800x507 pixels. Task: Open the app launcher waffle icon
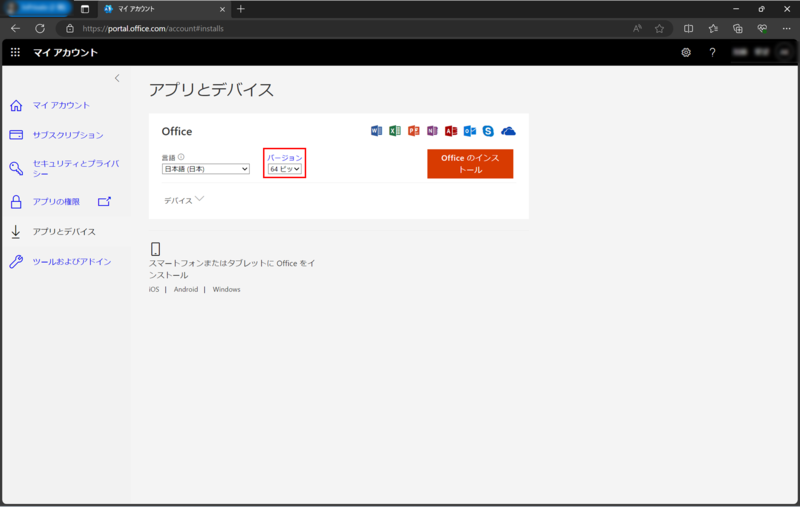click(15, 52)
